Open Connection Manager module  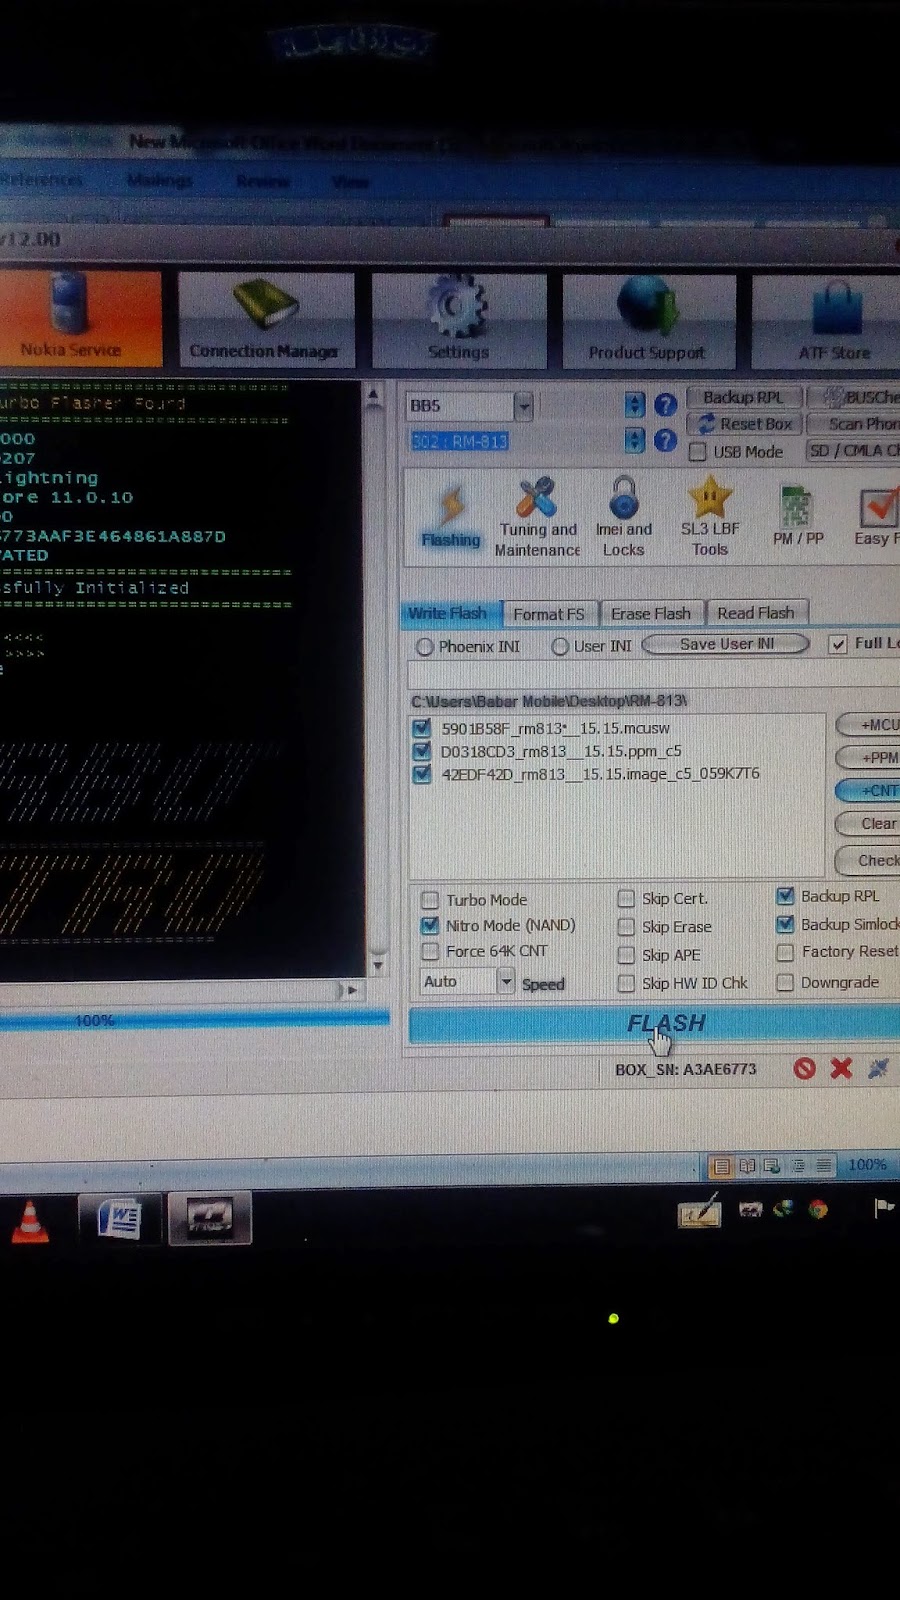tap(265, 319)
